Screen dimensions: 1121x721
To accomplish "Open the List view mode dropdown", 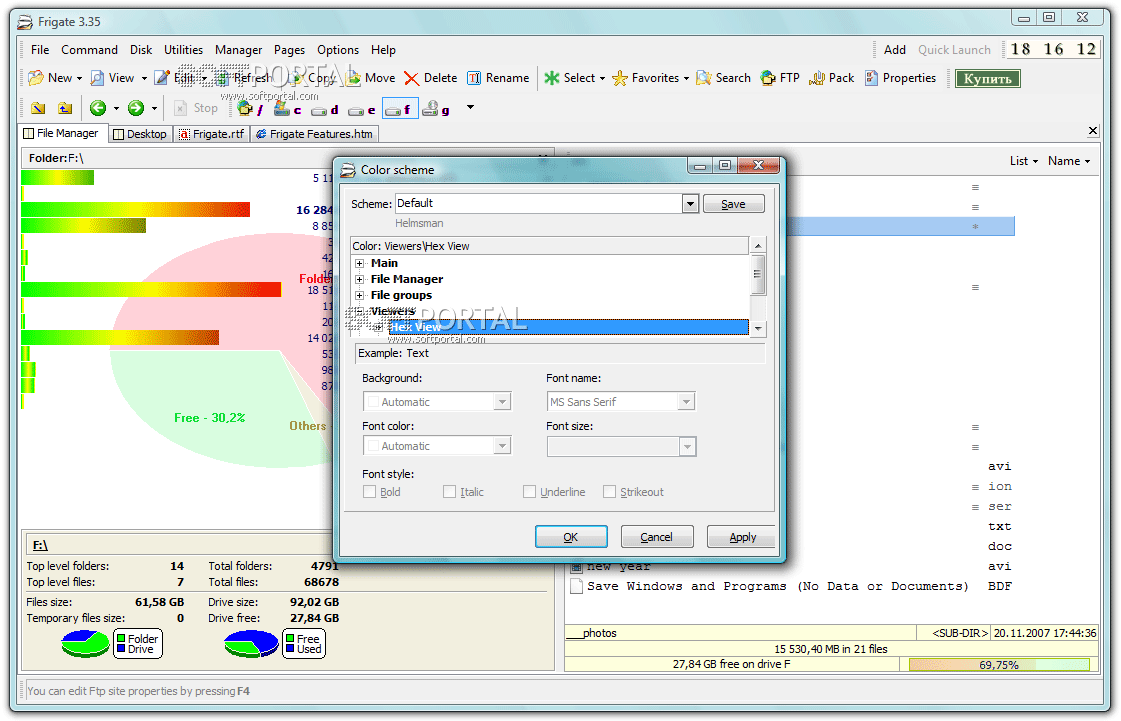I will (x=1023, y=162).
